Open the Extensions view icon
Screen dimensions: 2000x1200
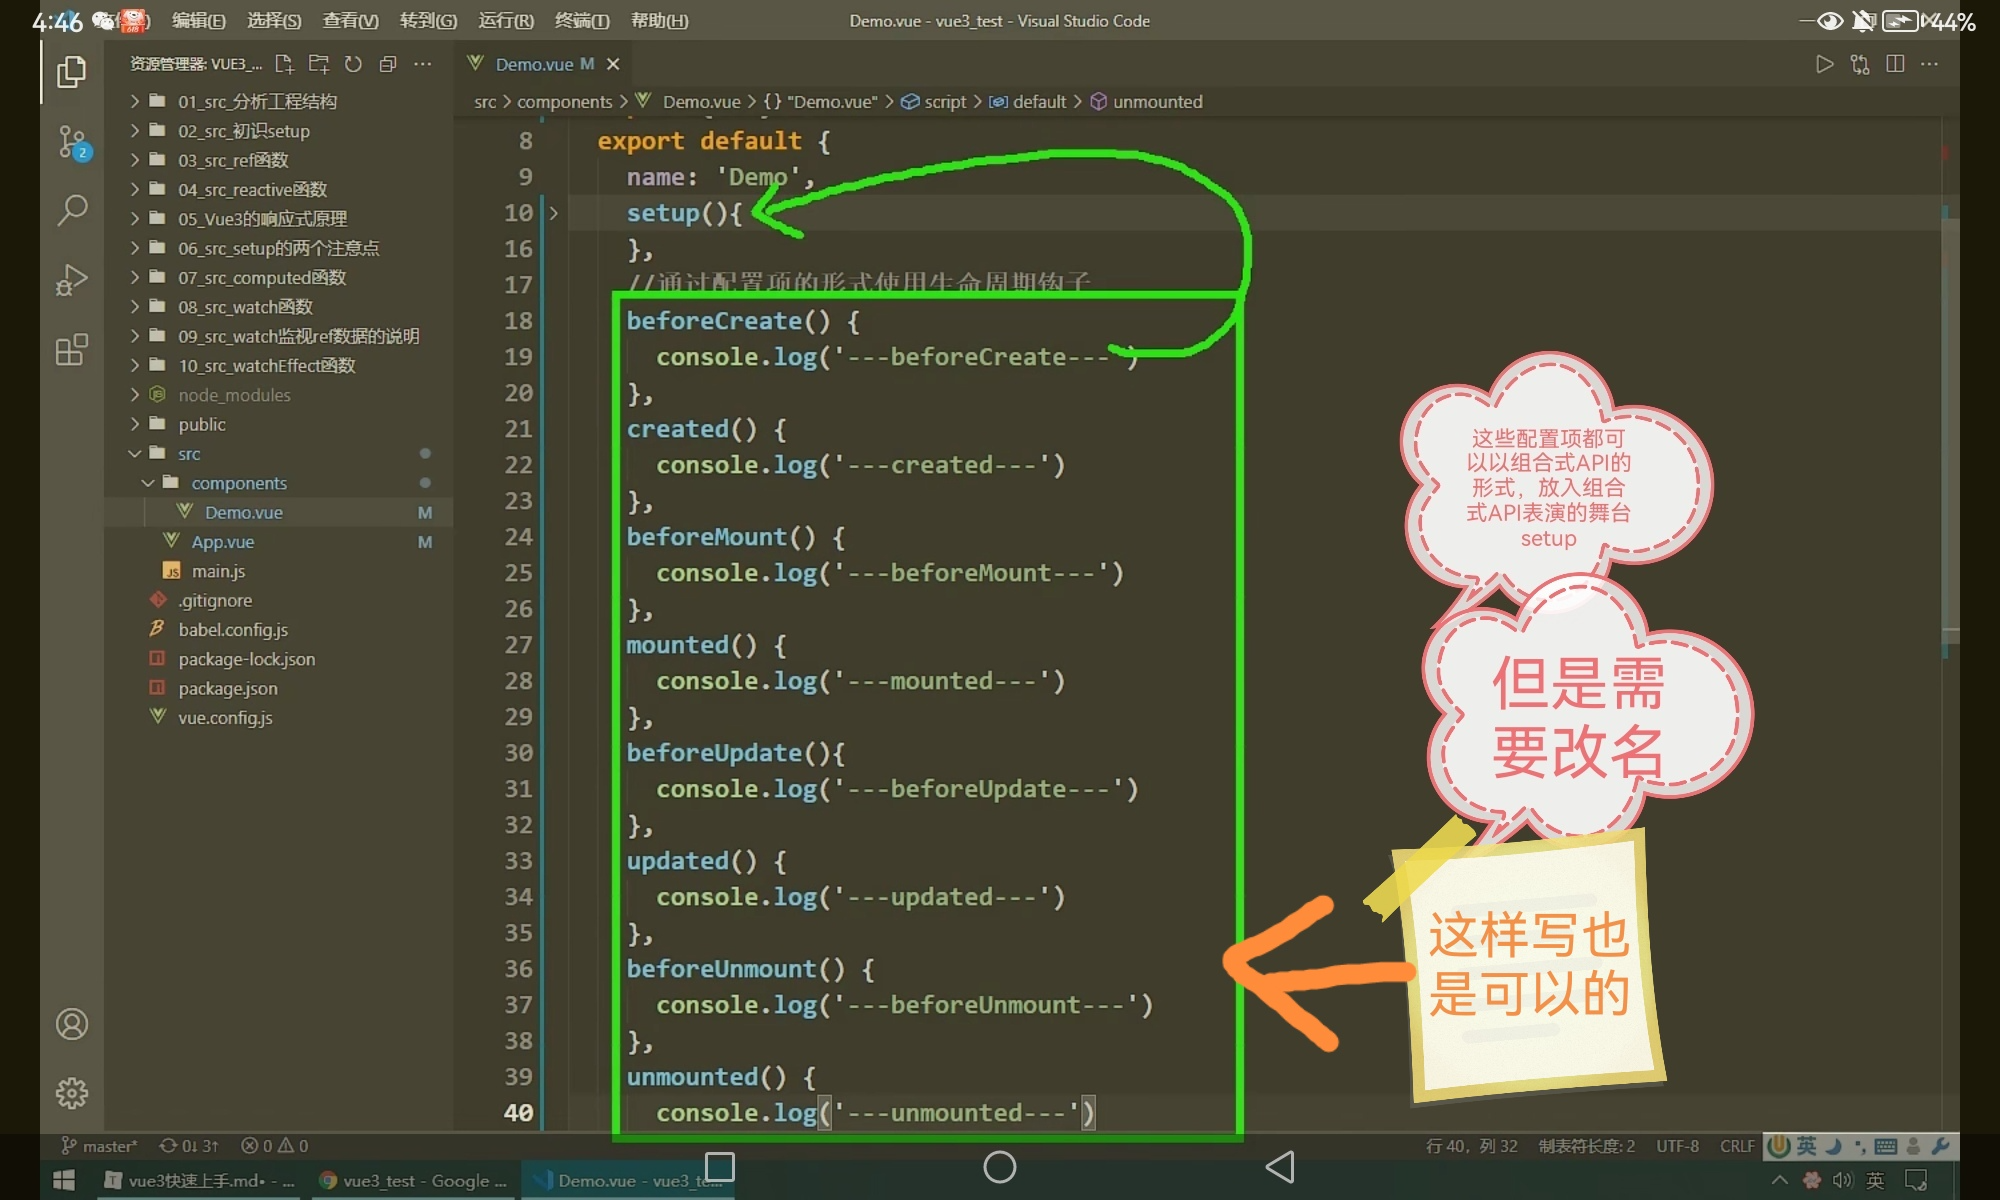(72, 350)
